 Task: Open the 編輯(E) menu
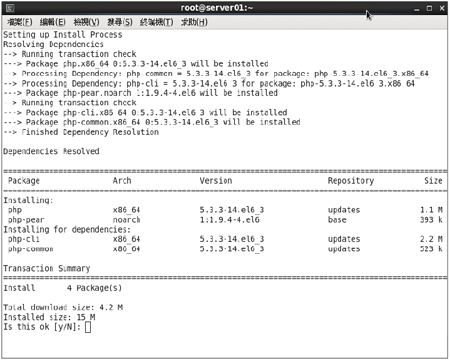tap(52, 22)
